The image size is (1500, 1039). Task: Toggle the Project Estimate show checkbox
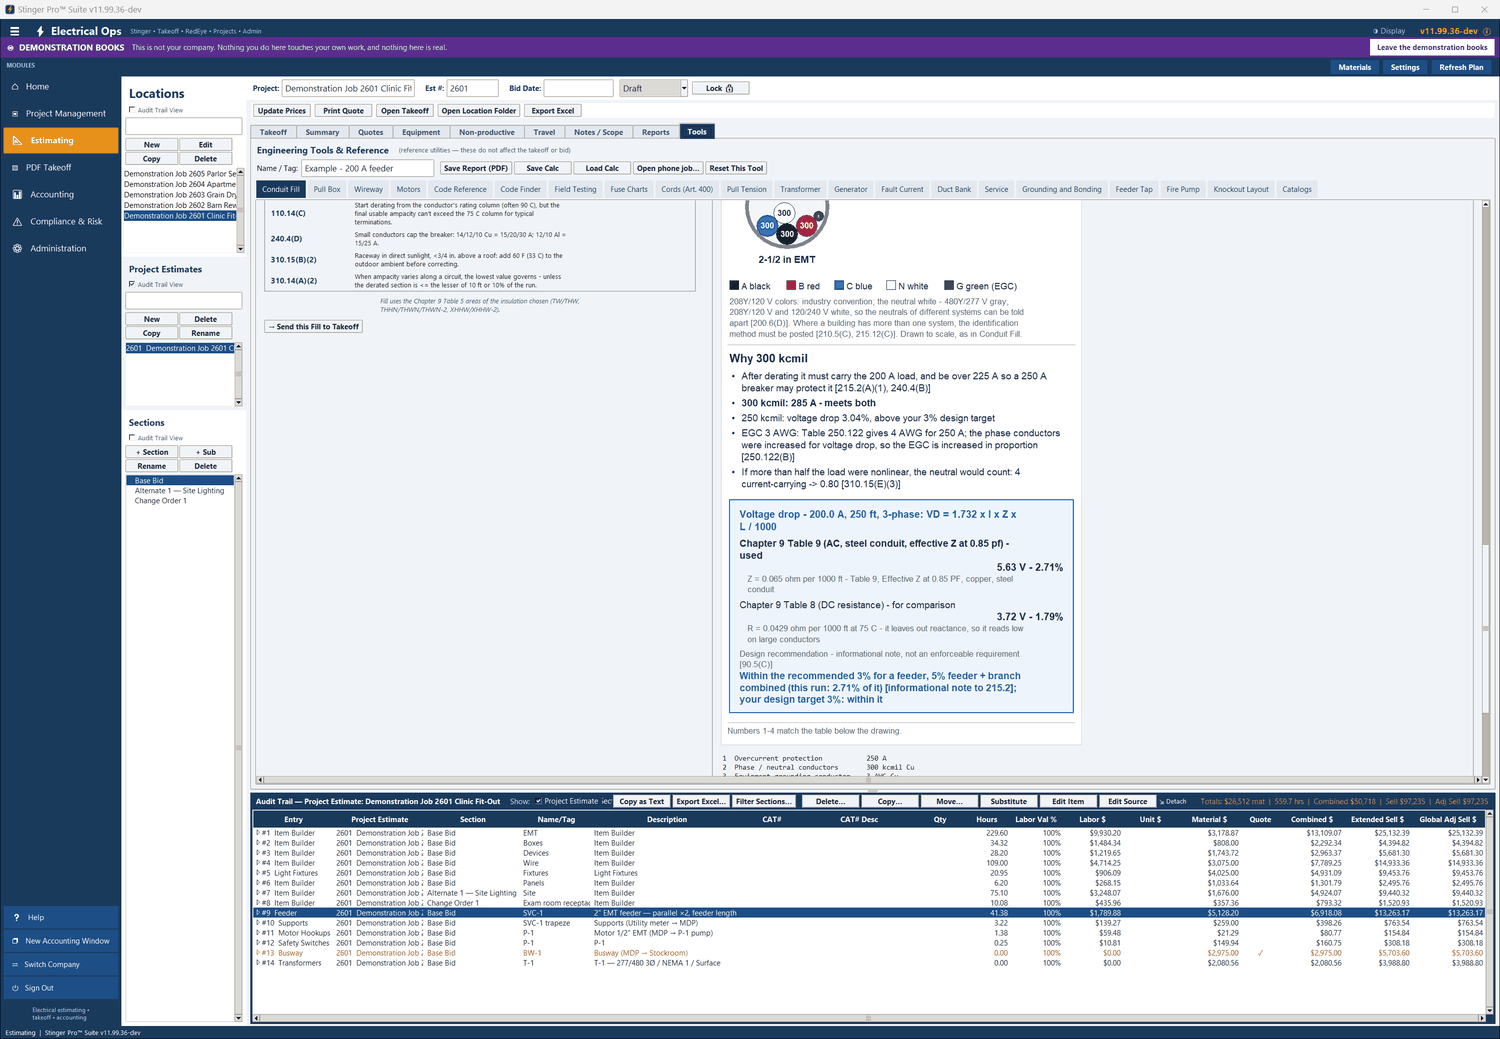(538, 801)
